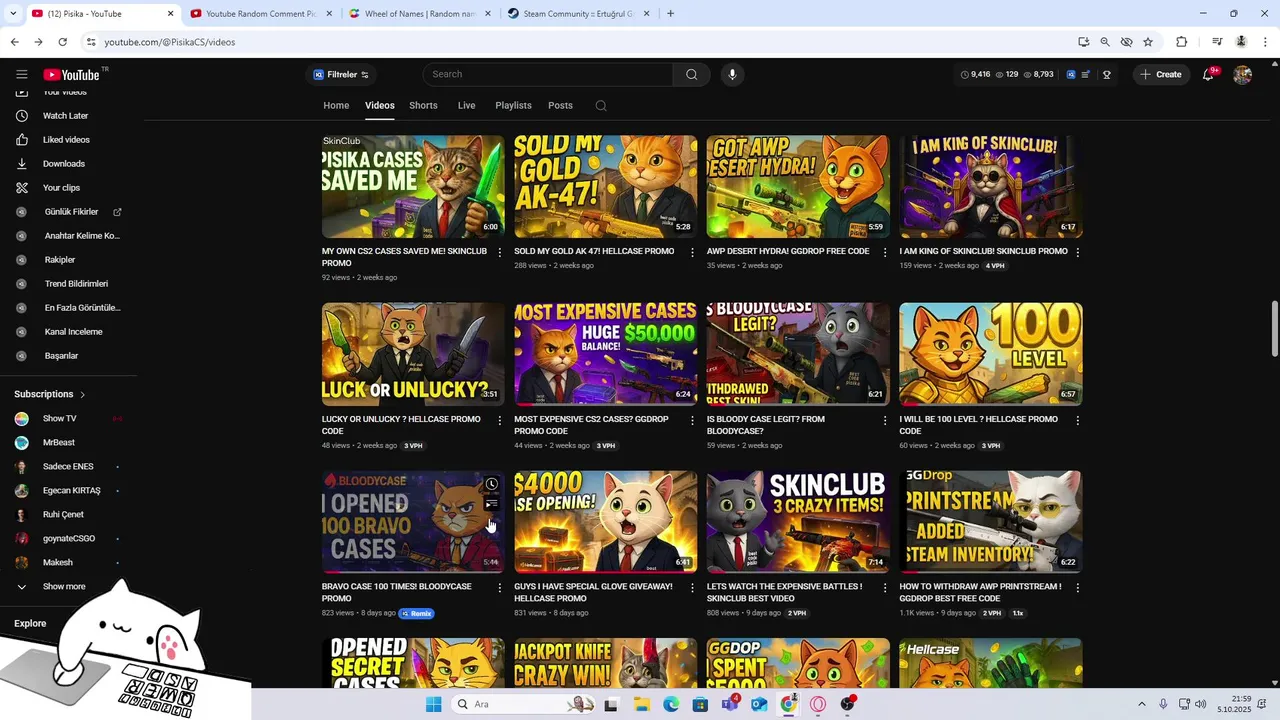This screenshot has width=1280, height=720.
Task: Open more options for IS BLOODY CASE LEGIT video
Action: coord(884,420)
